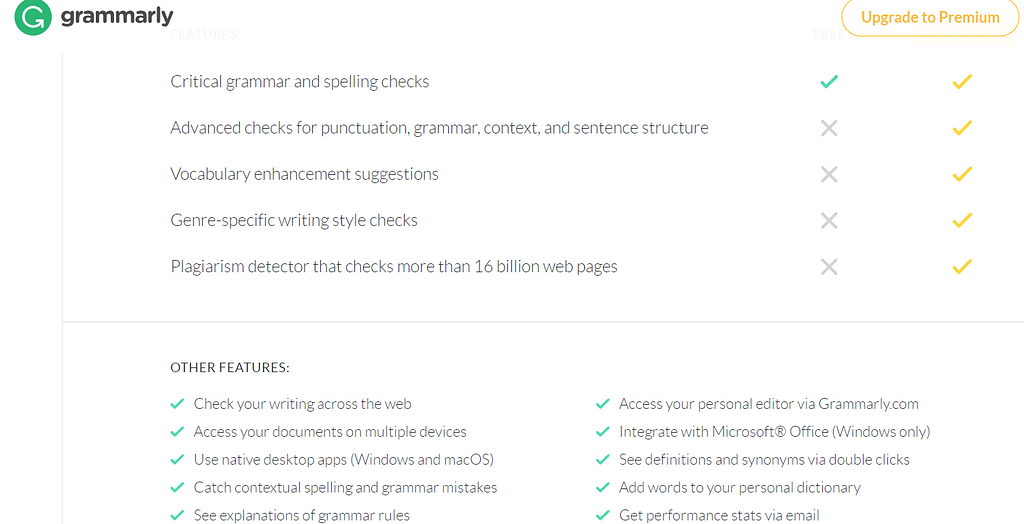Click Use native desktop apps feature text

tap(344, 460)
